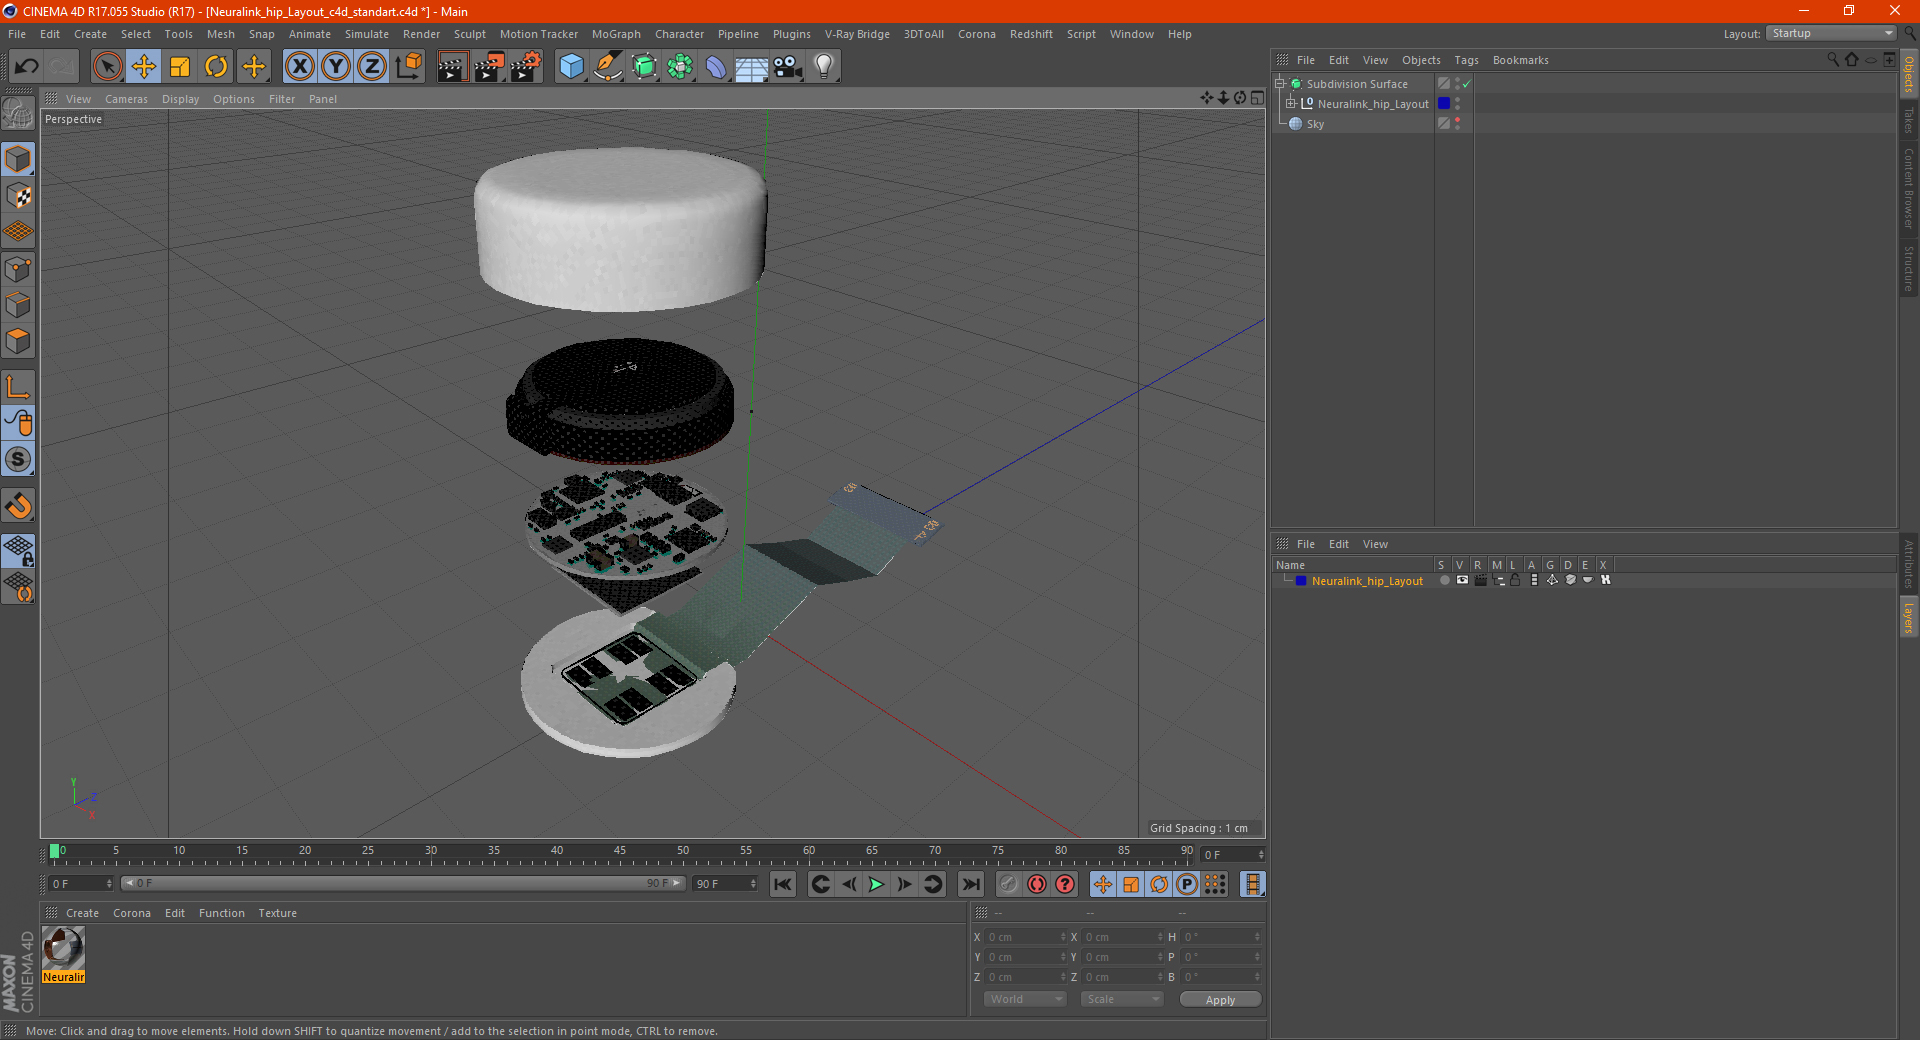Toggle Sky visibility dots
This screenshot has width=1920, height=1040.
point(1457,124)
